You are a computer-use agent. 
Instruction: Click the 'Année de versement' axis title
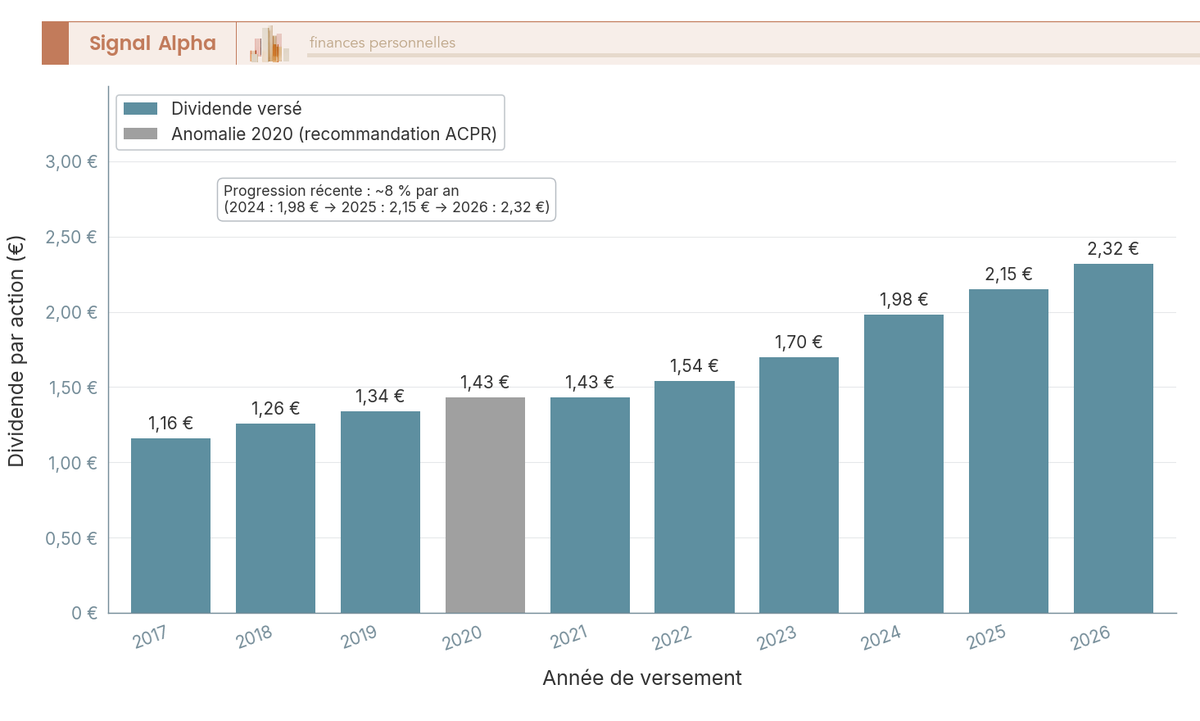tap(642, 678)
